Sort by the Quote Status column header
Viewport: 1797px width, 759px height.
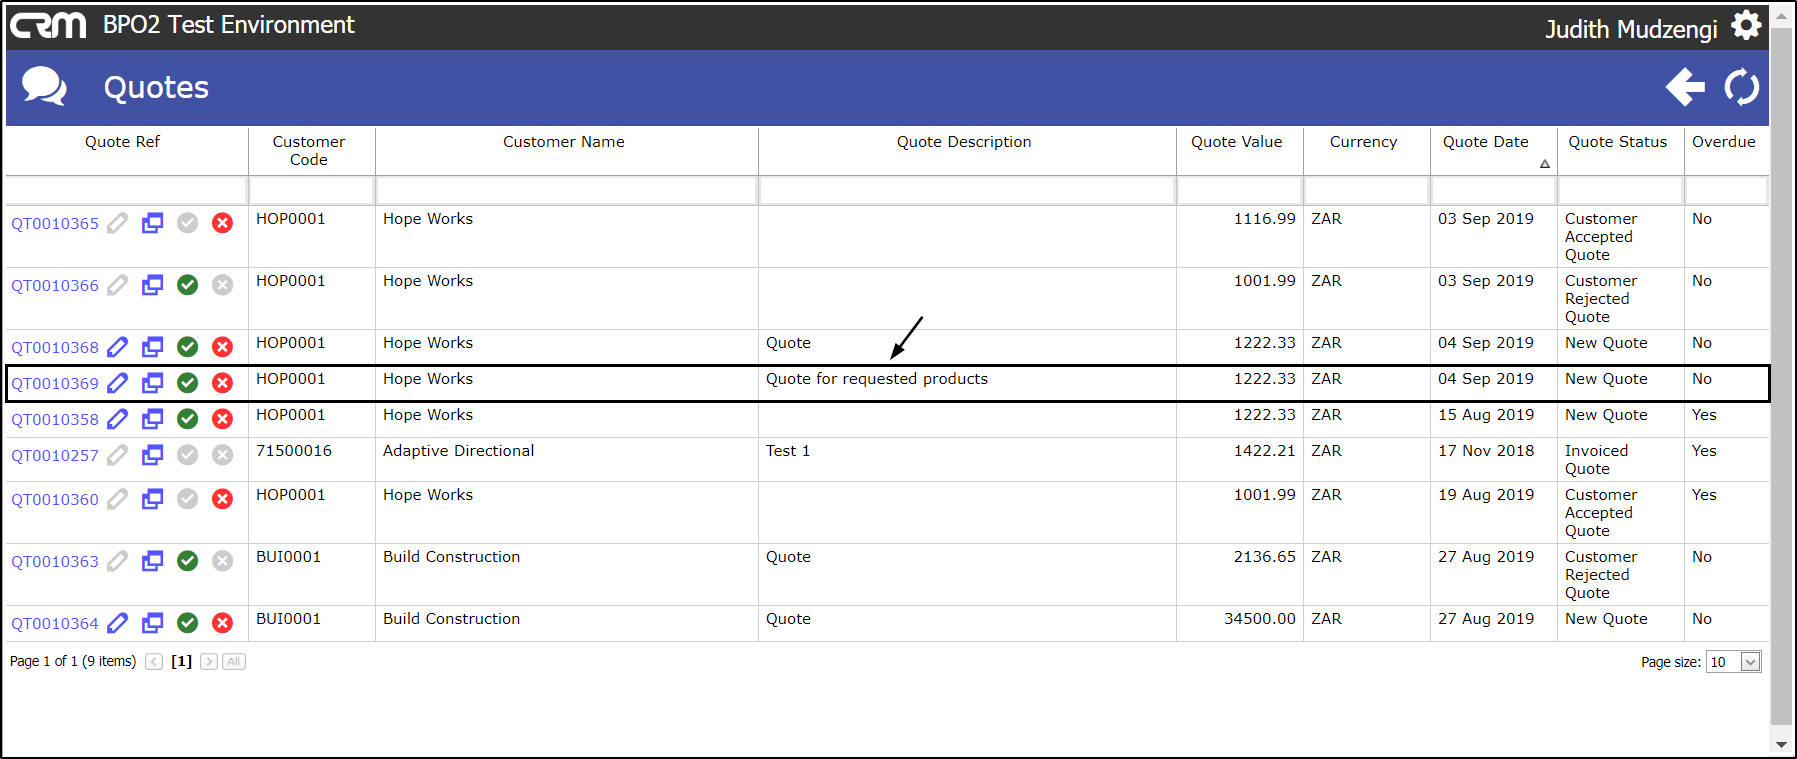[x=1617, y=142]
